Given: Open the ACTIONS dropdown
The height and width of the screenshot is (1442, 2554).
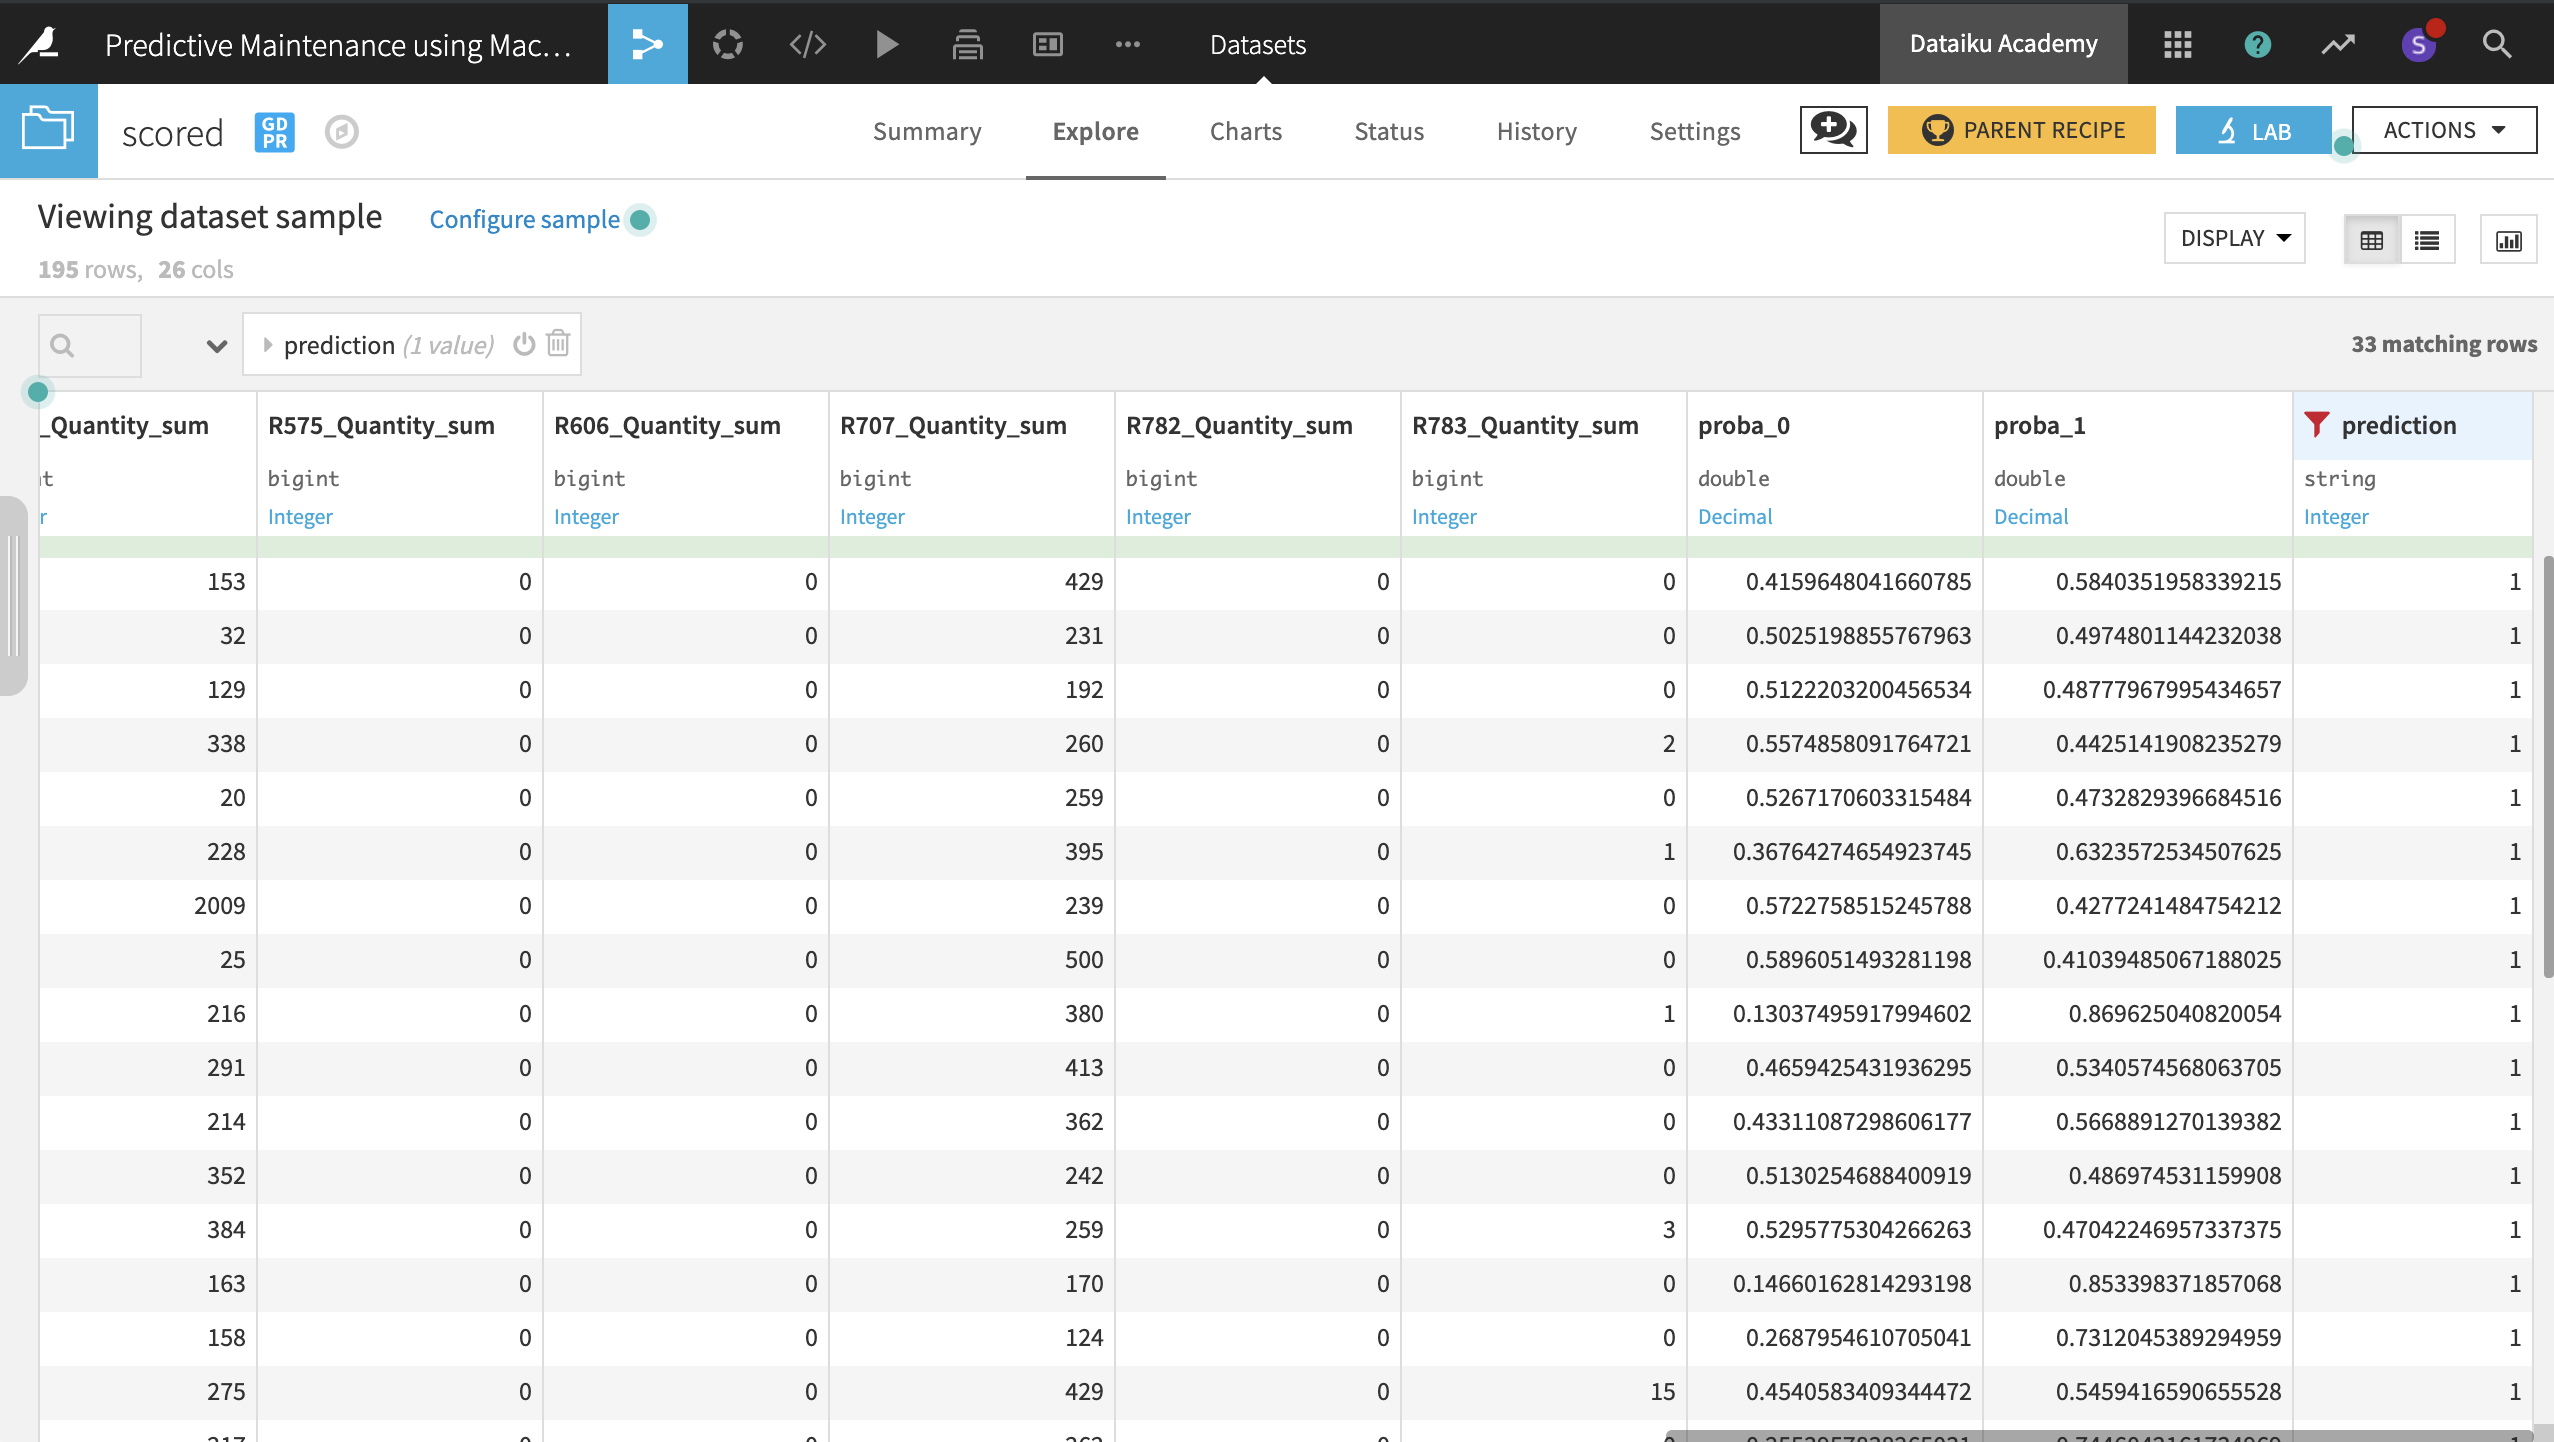Looking at the screenshot, I should [2444, 130].
